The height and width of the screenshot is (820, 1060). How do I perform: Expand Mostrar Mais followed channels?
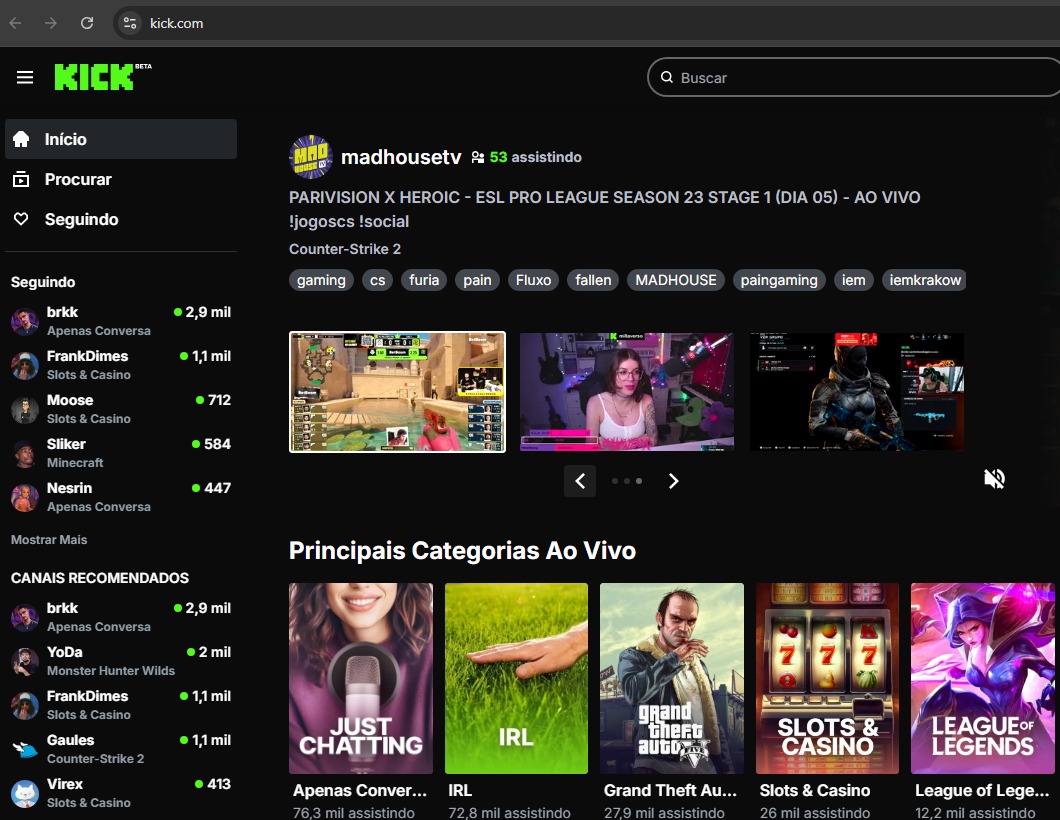(49, 539)
